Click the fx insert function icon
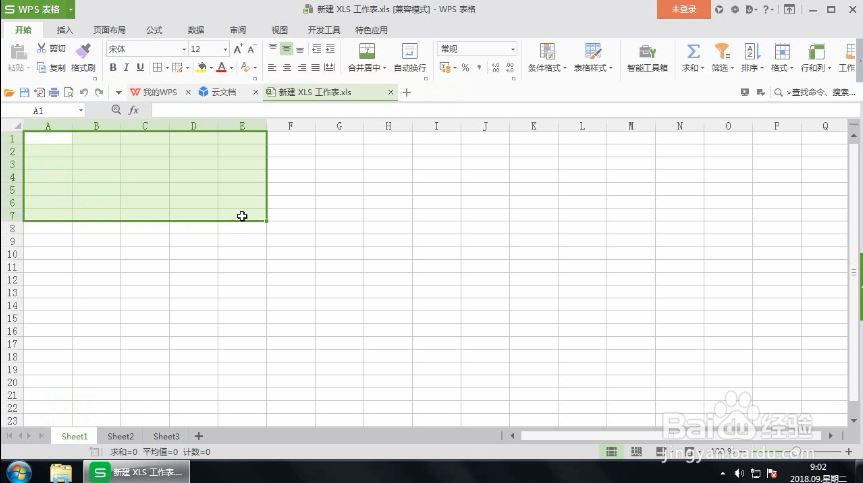The width and height of the screenshot is (863, 483). 134,110
